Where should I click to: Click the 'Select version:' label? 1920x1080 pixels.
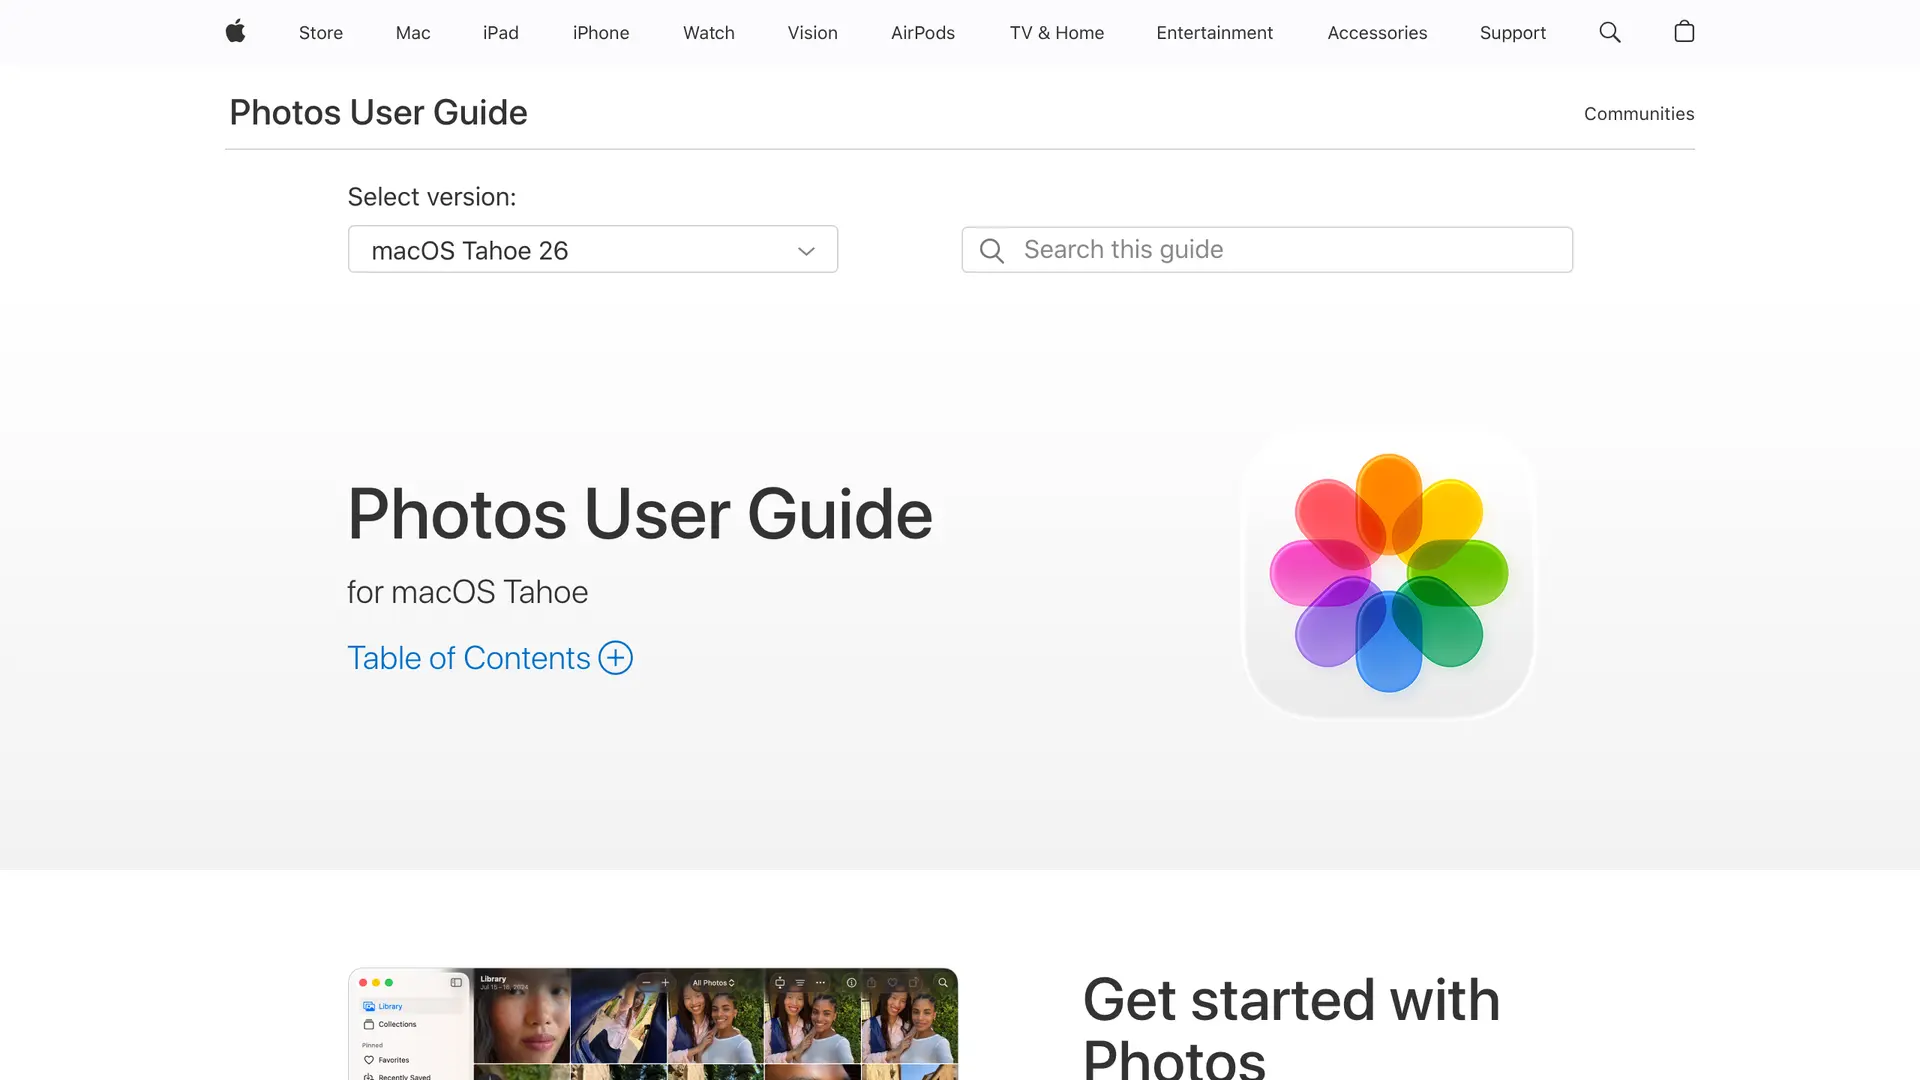click(432, 197)
